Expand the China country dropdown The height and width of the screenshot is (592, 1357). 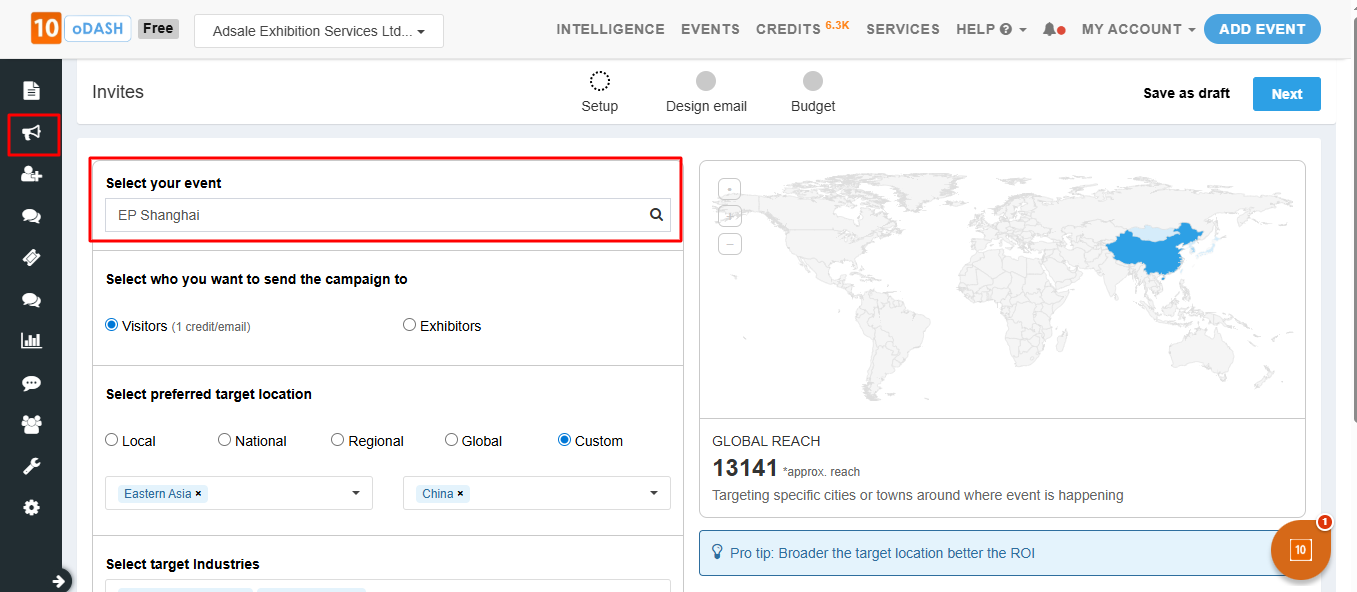[654, 493]
